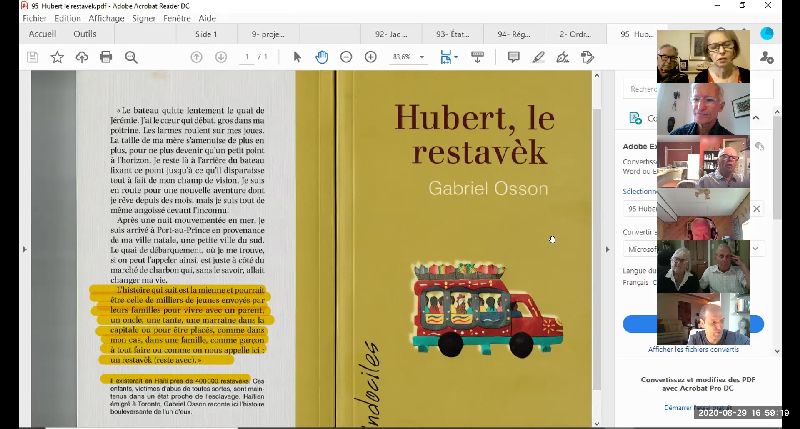Go to next page with down arrow
800x429 pixels.
[221, 57]
